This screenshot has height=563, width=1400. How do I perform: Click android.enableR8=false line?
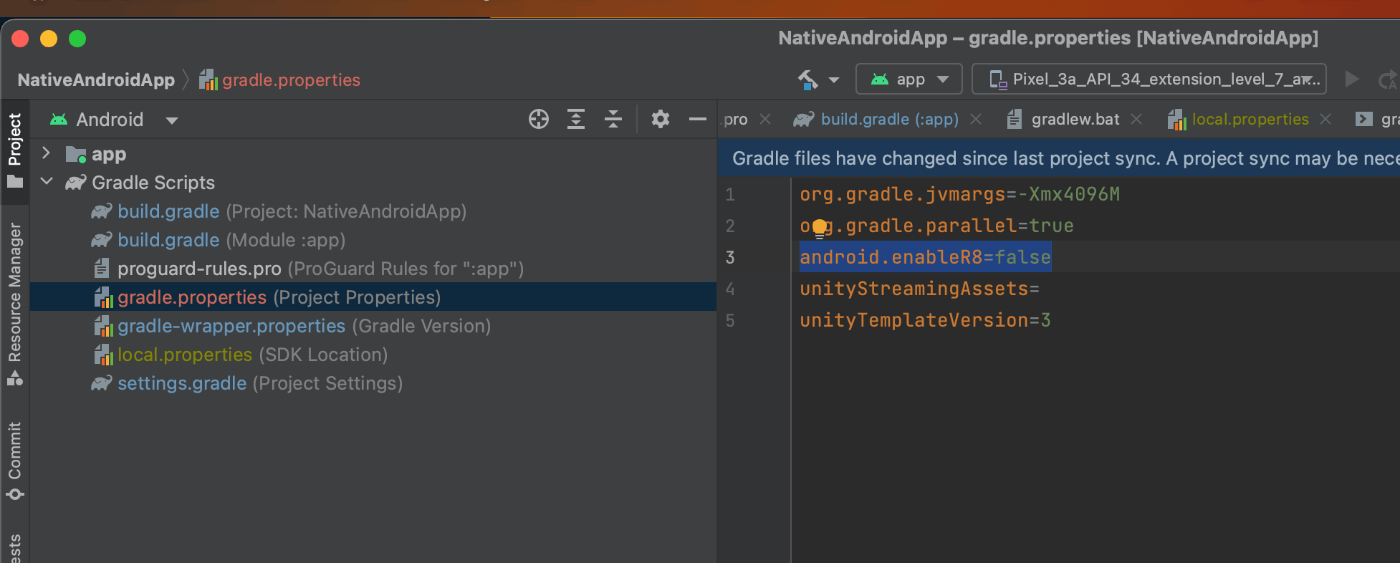click(x=925, y=257)
